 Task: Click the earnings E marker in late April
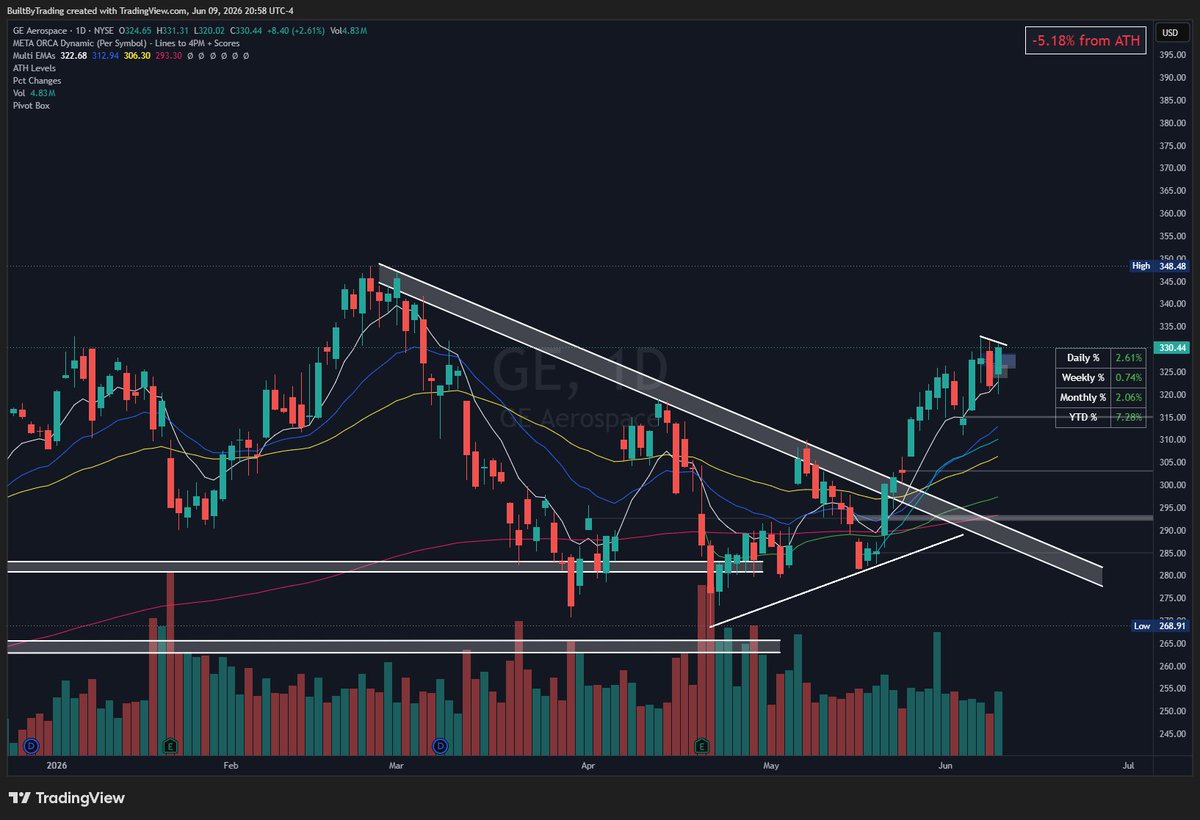pyautogui.click(x=702, y=746)
